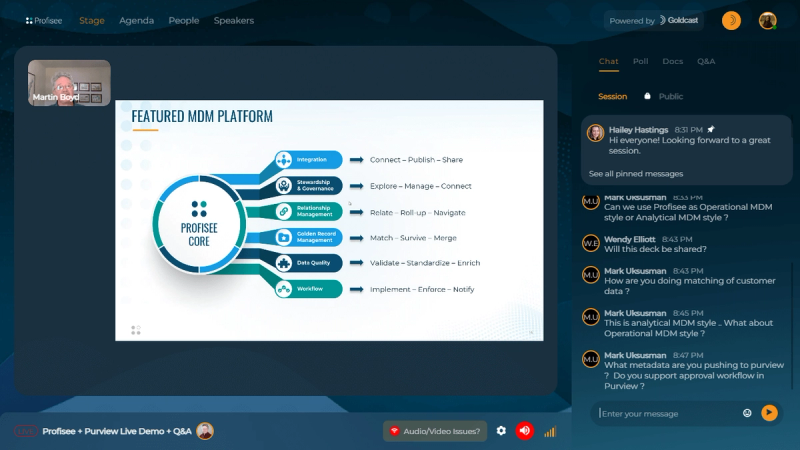800x450 pixels.
Task: Switch to the Chat tab
Action: tap(608, 61)
